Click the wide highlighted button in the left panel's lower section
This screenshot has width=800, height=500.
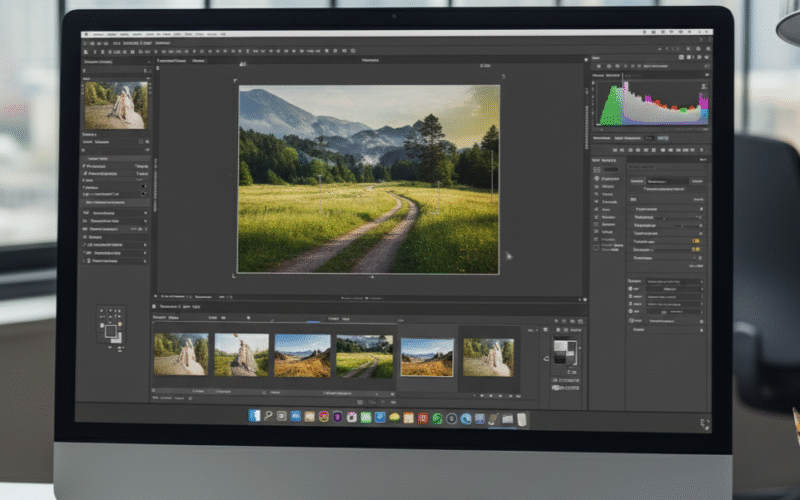click(x=115, y=203)
